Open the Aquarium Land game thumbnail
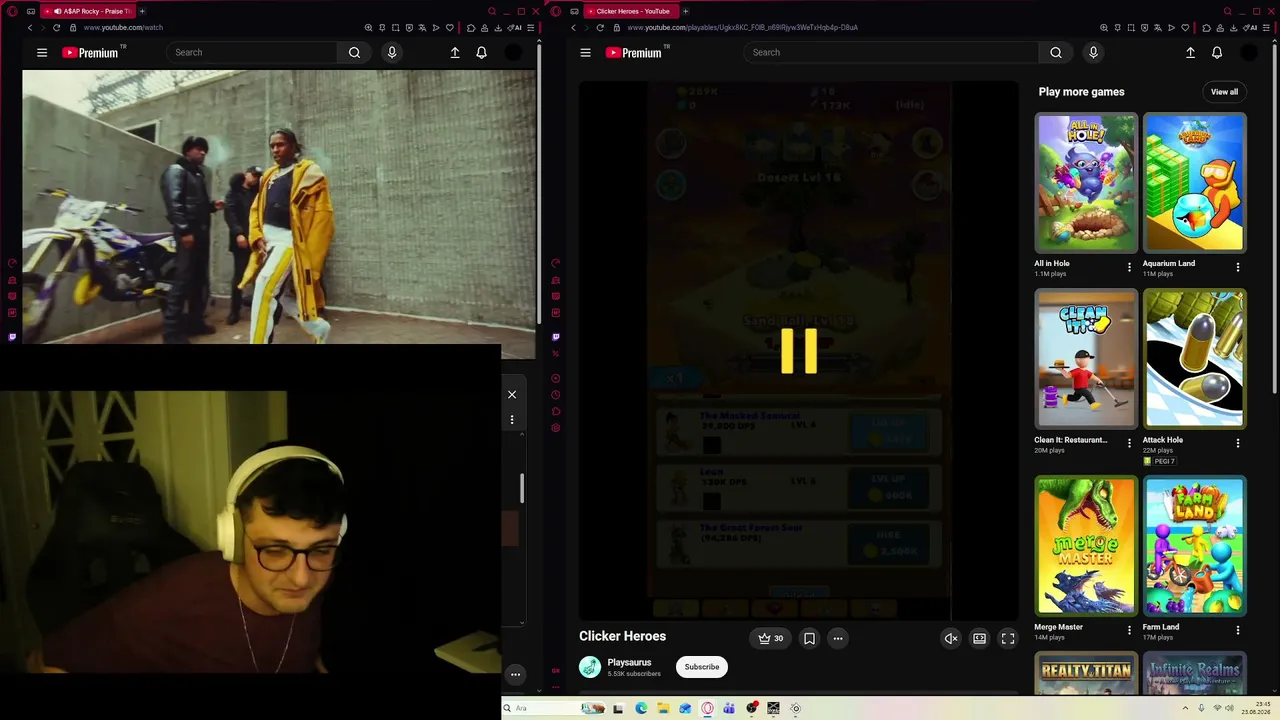Image resolution: width=1280 pixels, height=720 pixels. pos(1195,182)
